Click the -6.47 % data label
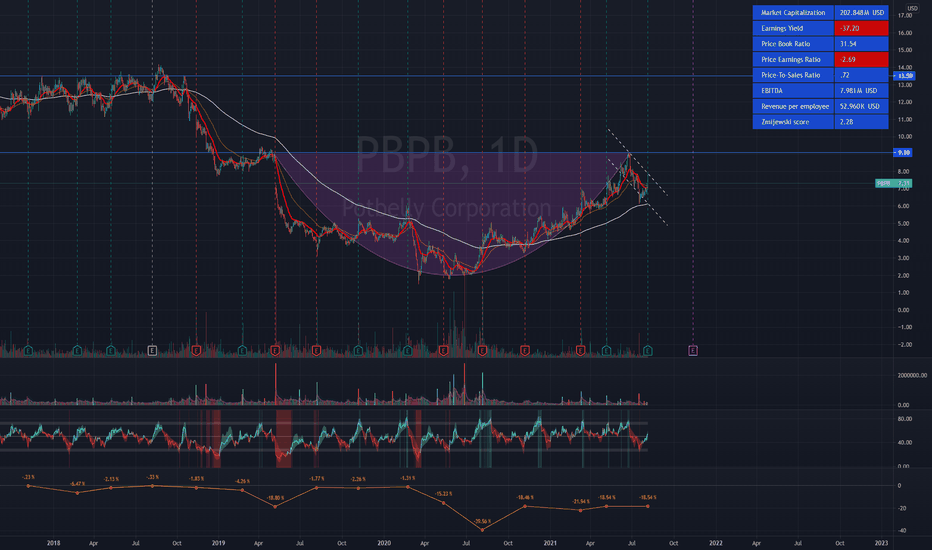This screenshot has width=932, height=550. pyautogui.click(x=77, y=484)
